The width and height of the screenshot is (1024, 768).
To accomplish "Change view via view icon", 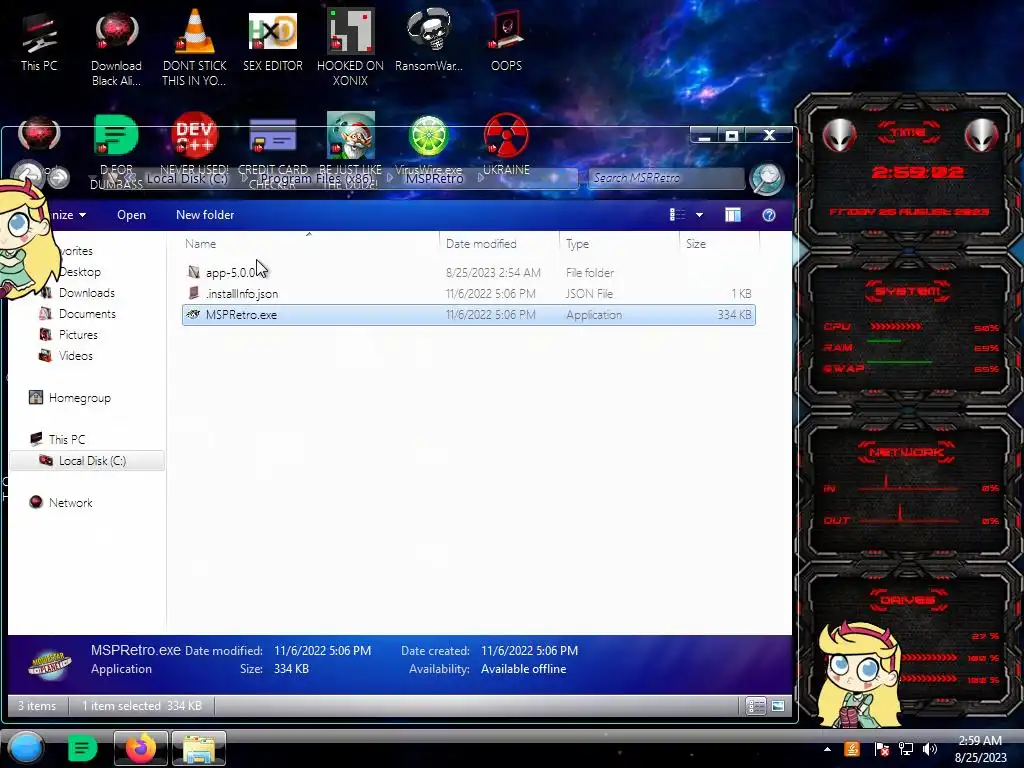I will click(677, 215).
